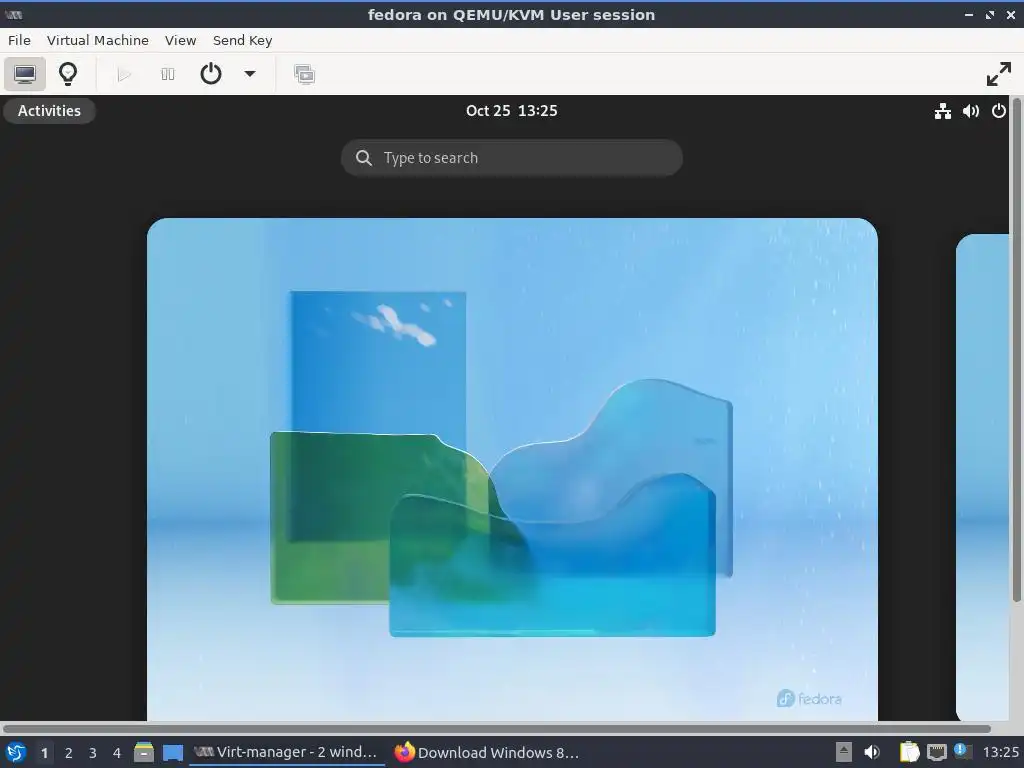This screenshot has height=768, width=1024.
Task: Click the horizontal scrollbar of viewer
Action: pyautogui.click(x=496, y=728)
